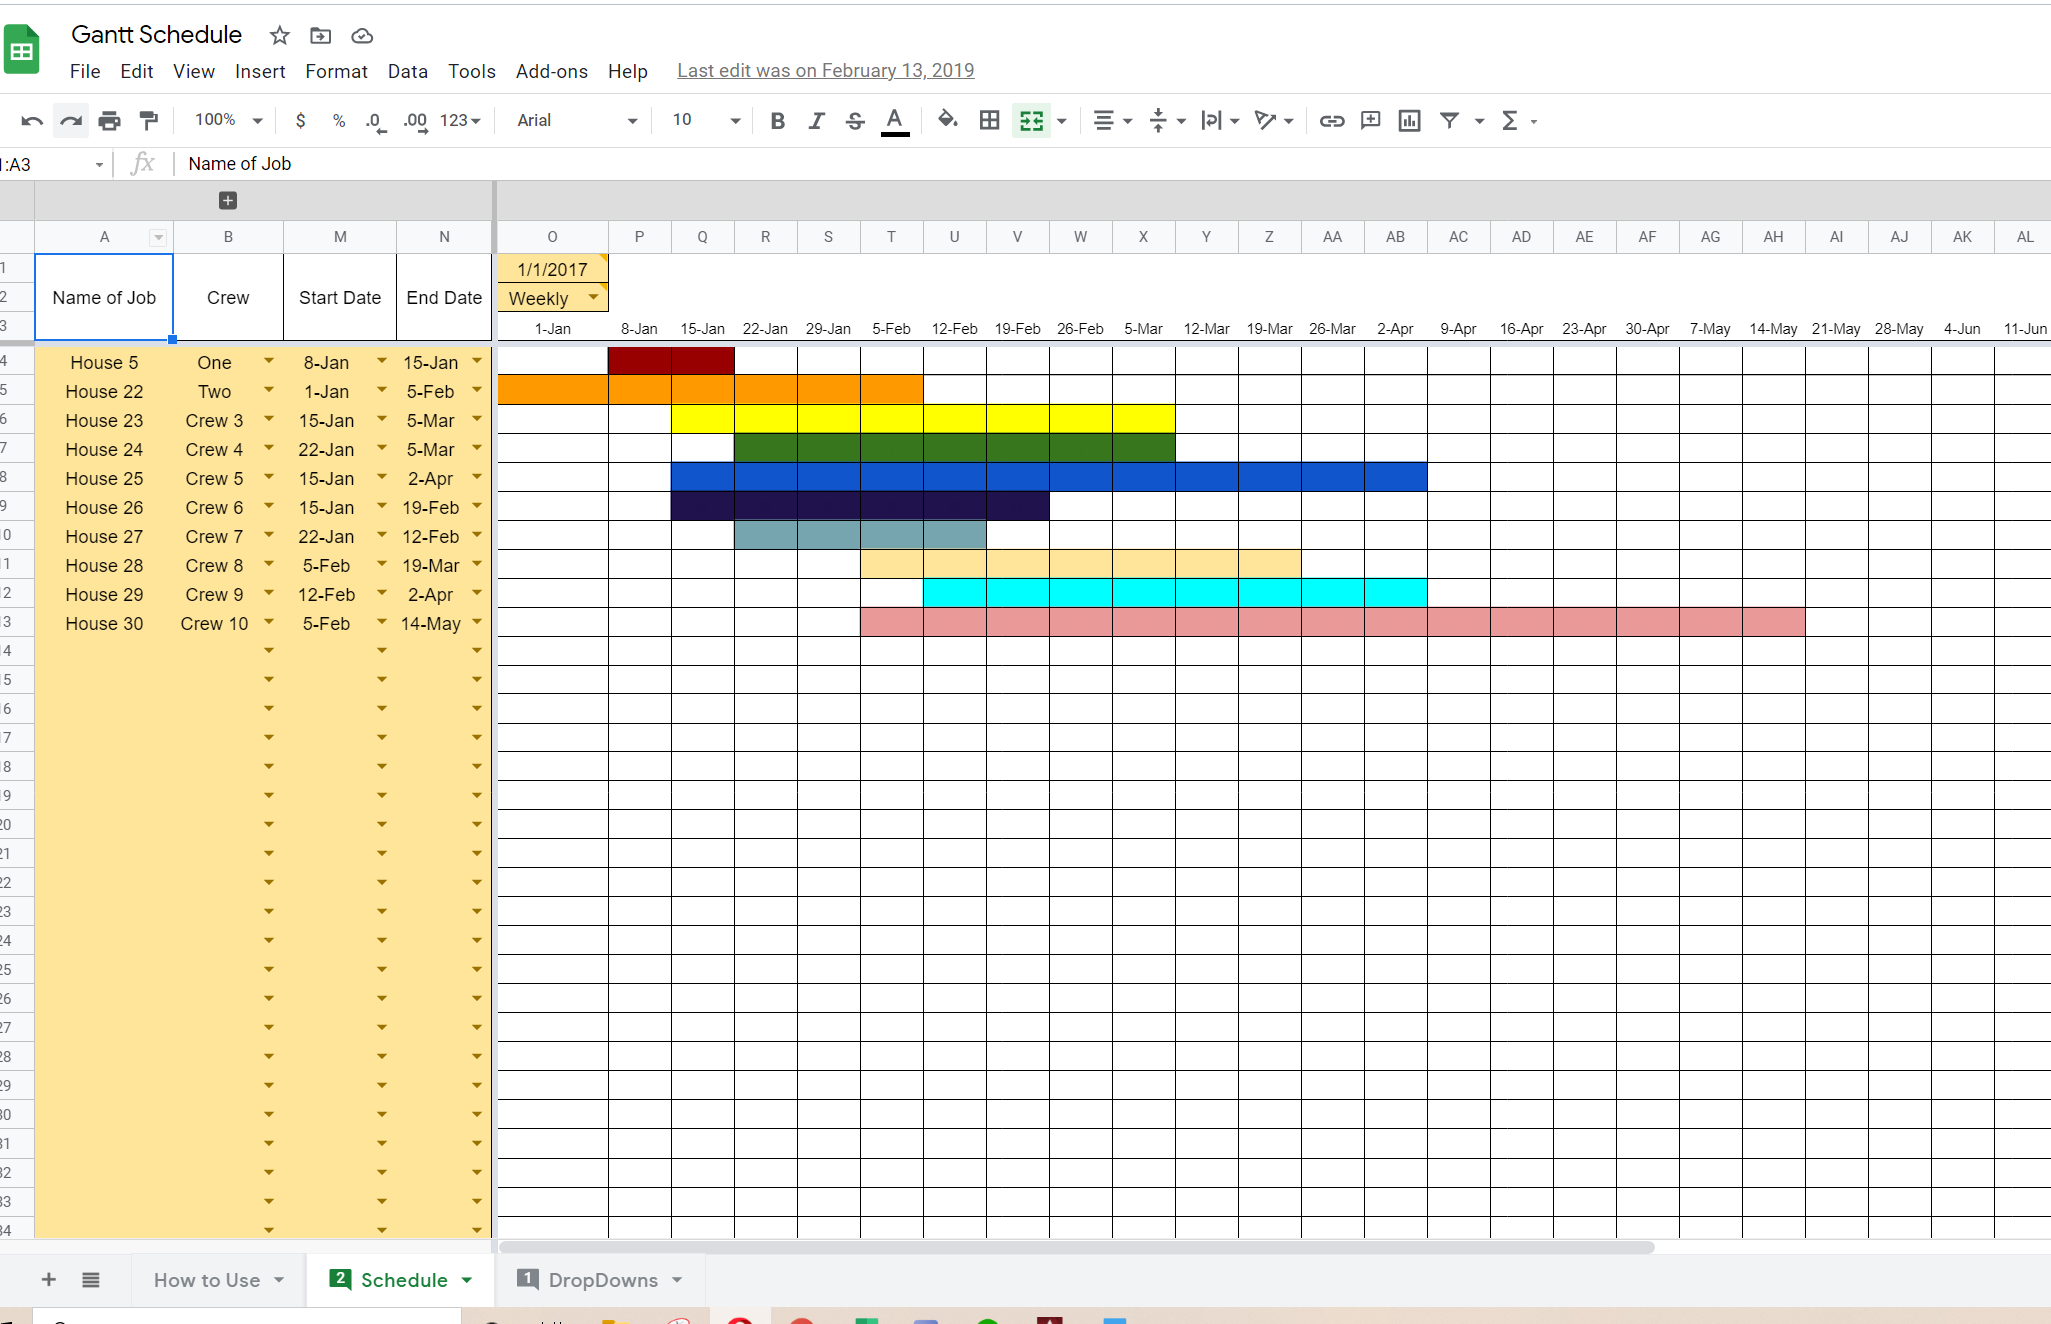Open the Borders tool
This screenshot has width=2051, height=1324.
[x=989, y=121]
